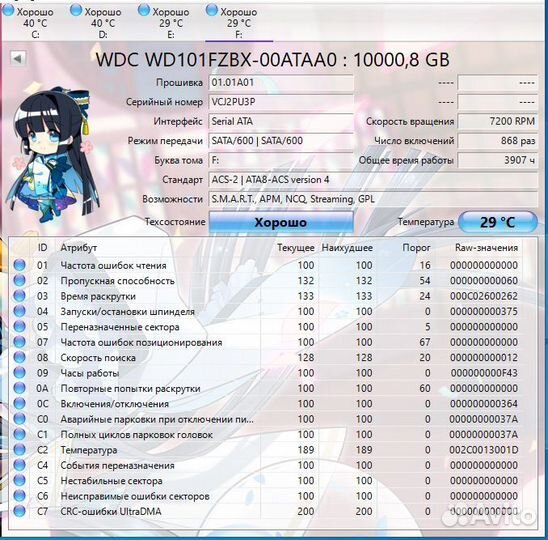The height and width of the screenshot is (540, 548).
Task: Click the Текущее column header
Action: point(296,248)
